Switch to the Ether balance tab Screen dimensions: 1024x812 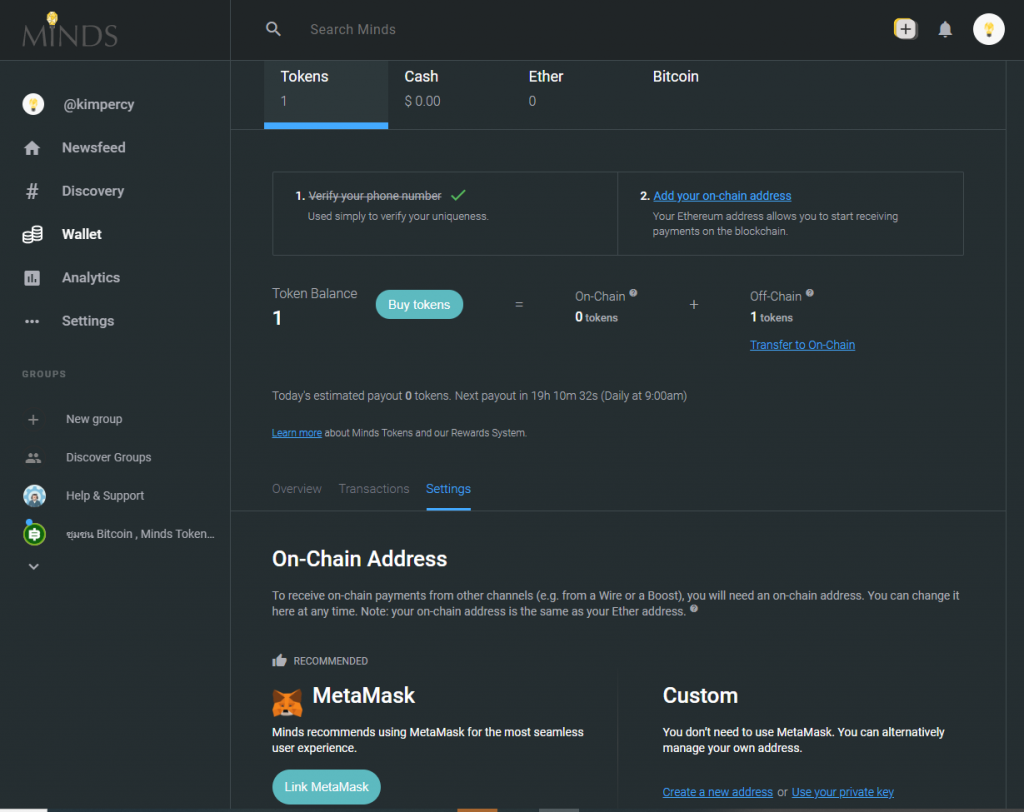pos(574,93)
